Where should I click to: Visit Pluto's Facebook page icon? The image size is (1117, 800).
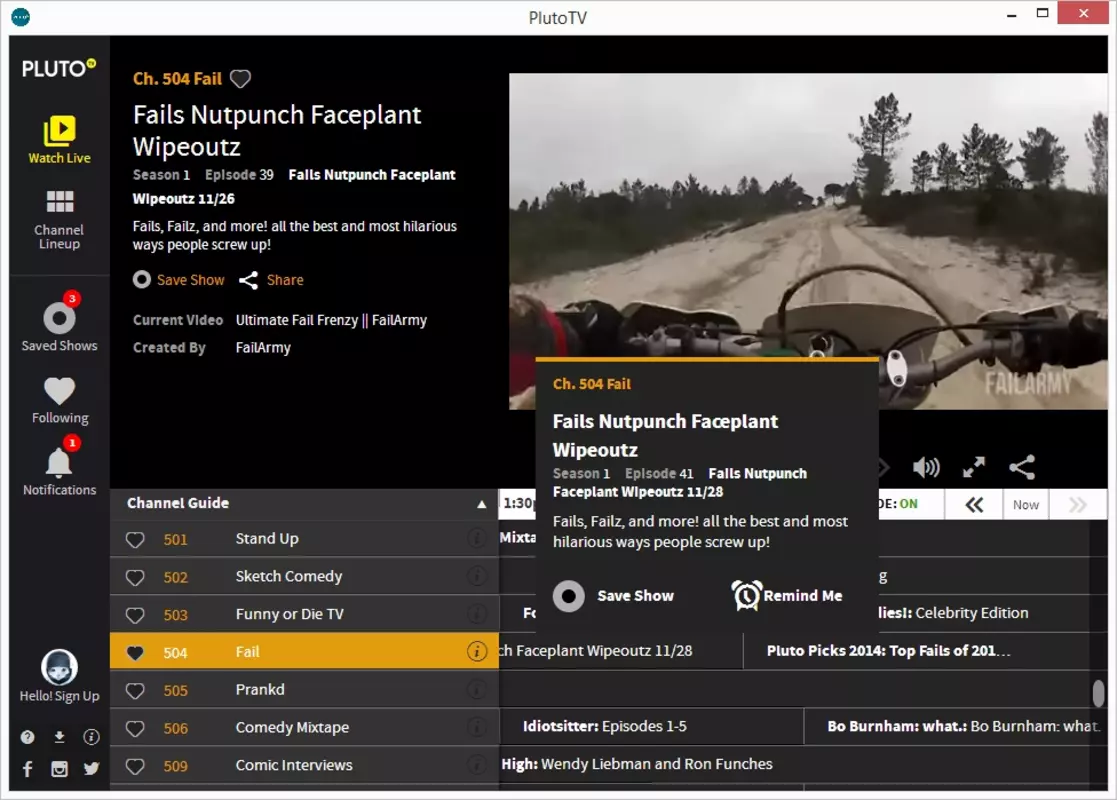27,769
